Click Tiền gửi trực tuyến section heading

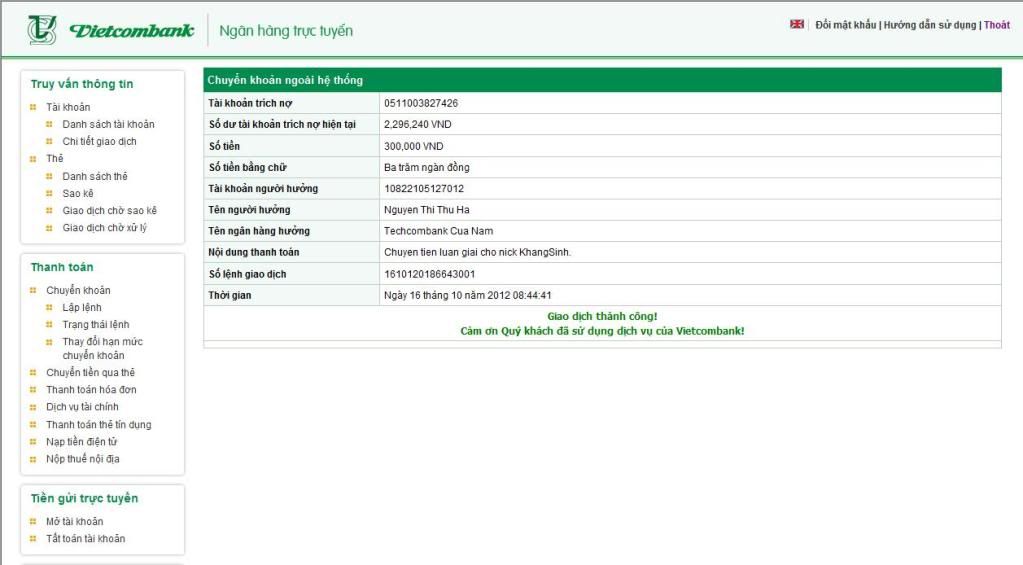point(84,498)
